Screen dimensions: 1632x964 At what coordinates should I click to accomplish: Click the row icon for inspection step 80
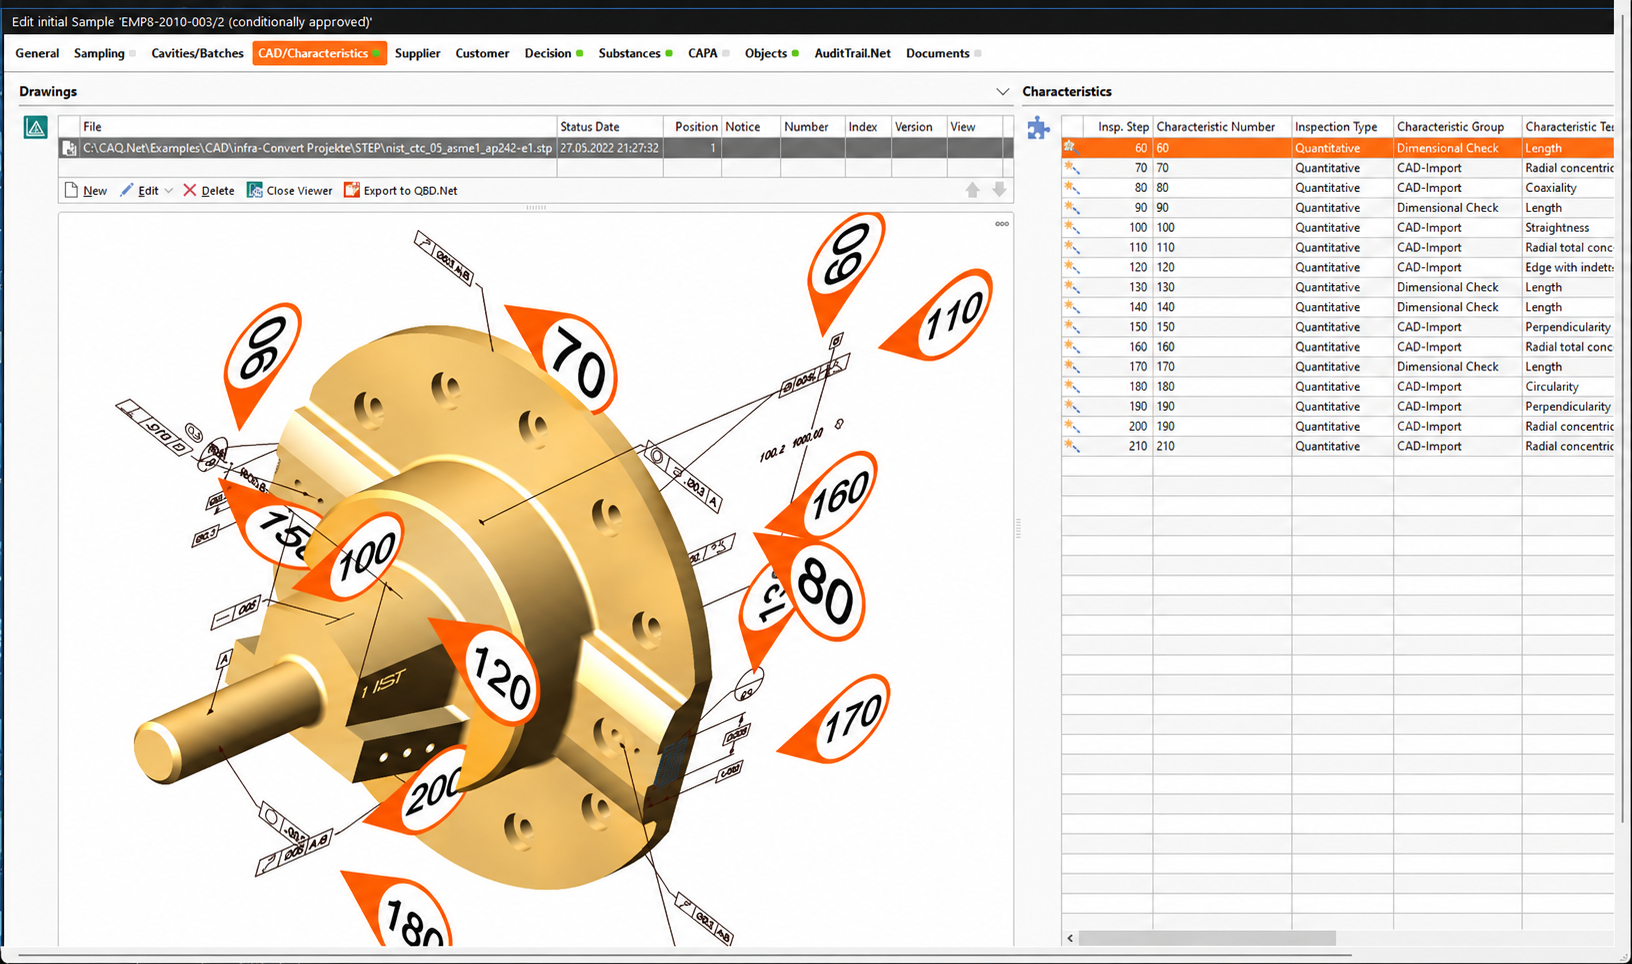point(1072,187)
